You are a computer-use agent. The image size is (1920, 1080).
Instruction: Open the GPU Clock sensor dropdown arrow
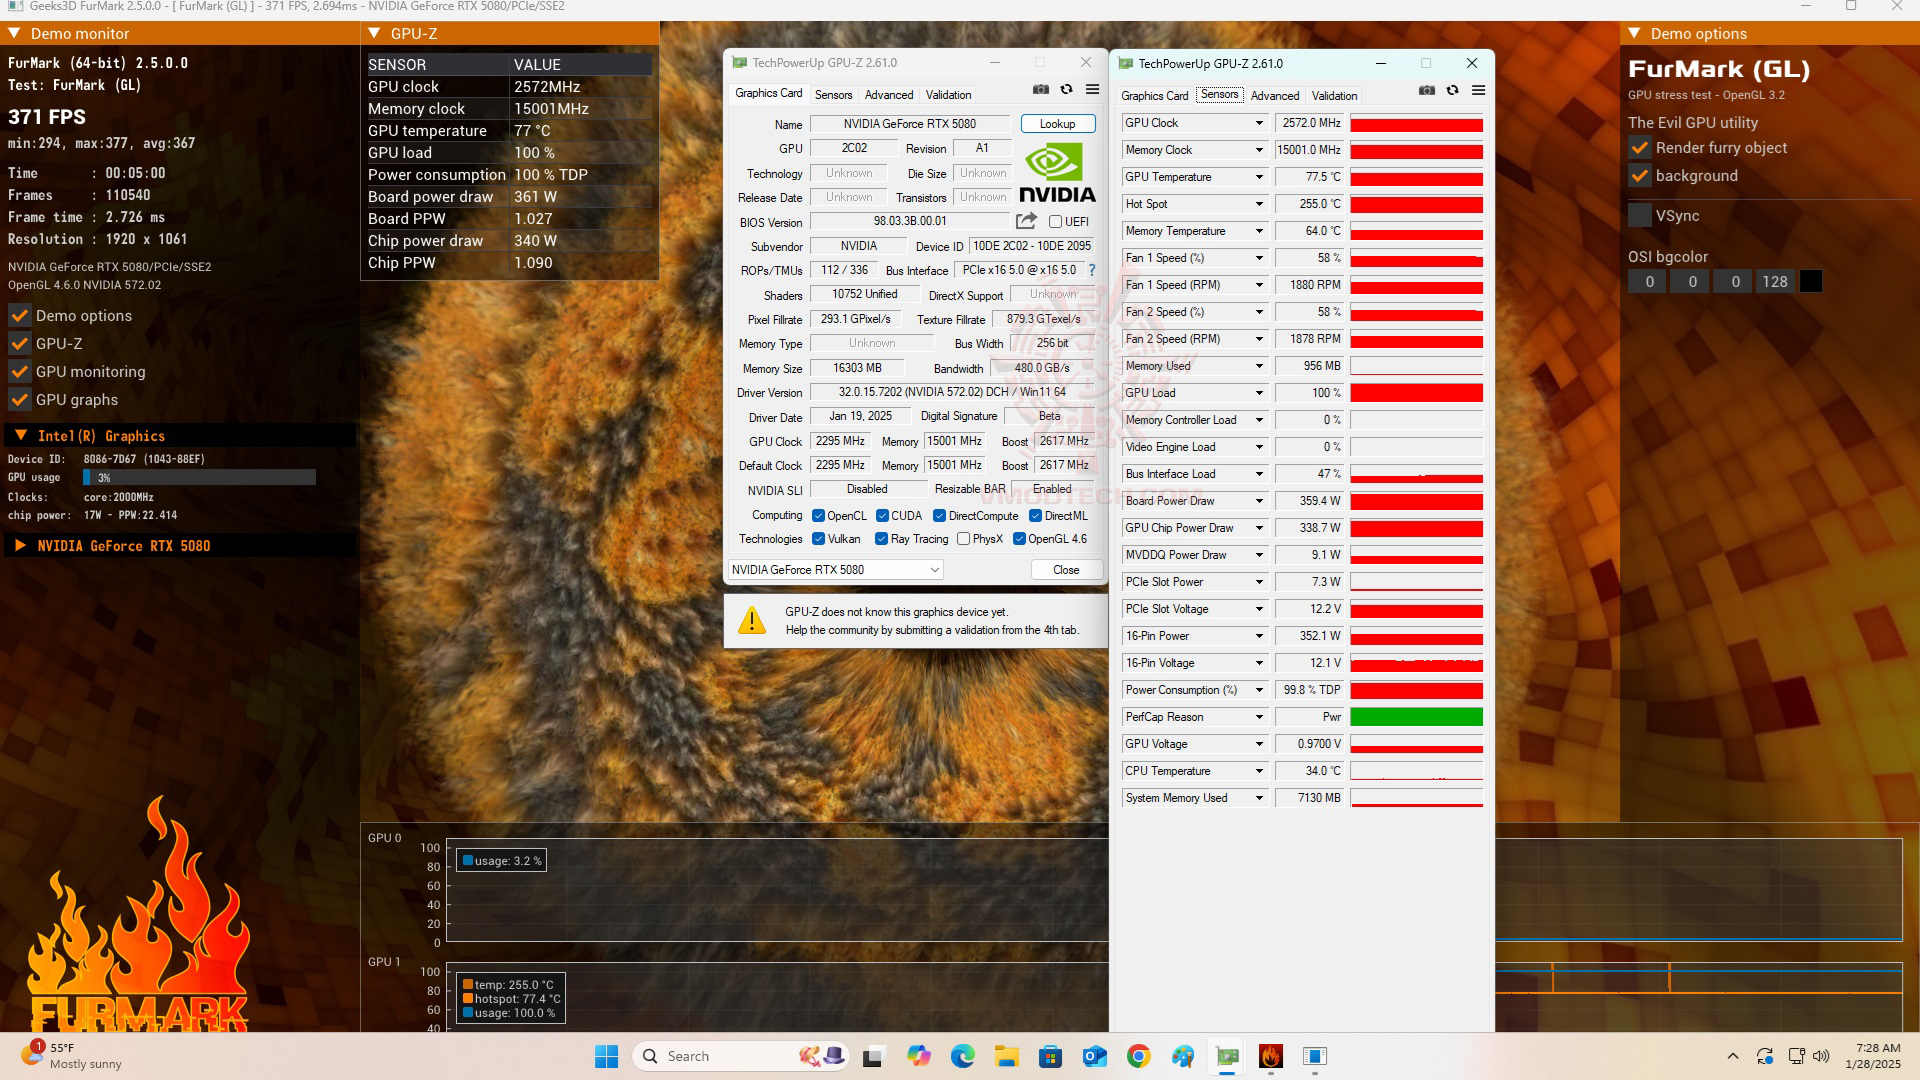(1259, 123)
